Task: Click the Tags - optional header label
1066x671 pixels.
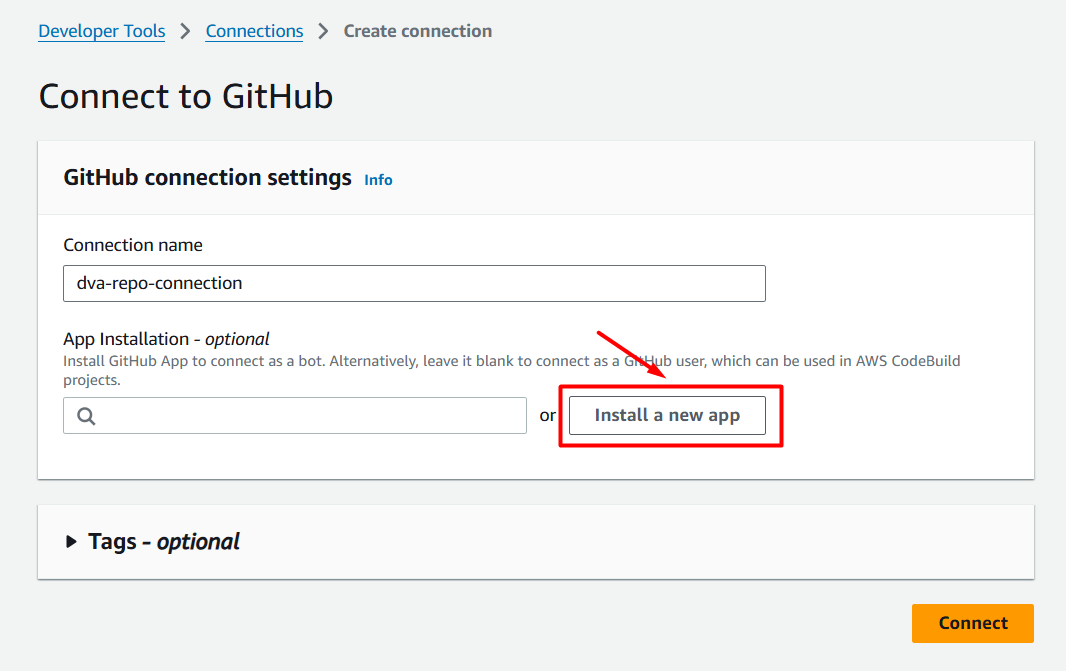Action: click(164, 542)
